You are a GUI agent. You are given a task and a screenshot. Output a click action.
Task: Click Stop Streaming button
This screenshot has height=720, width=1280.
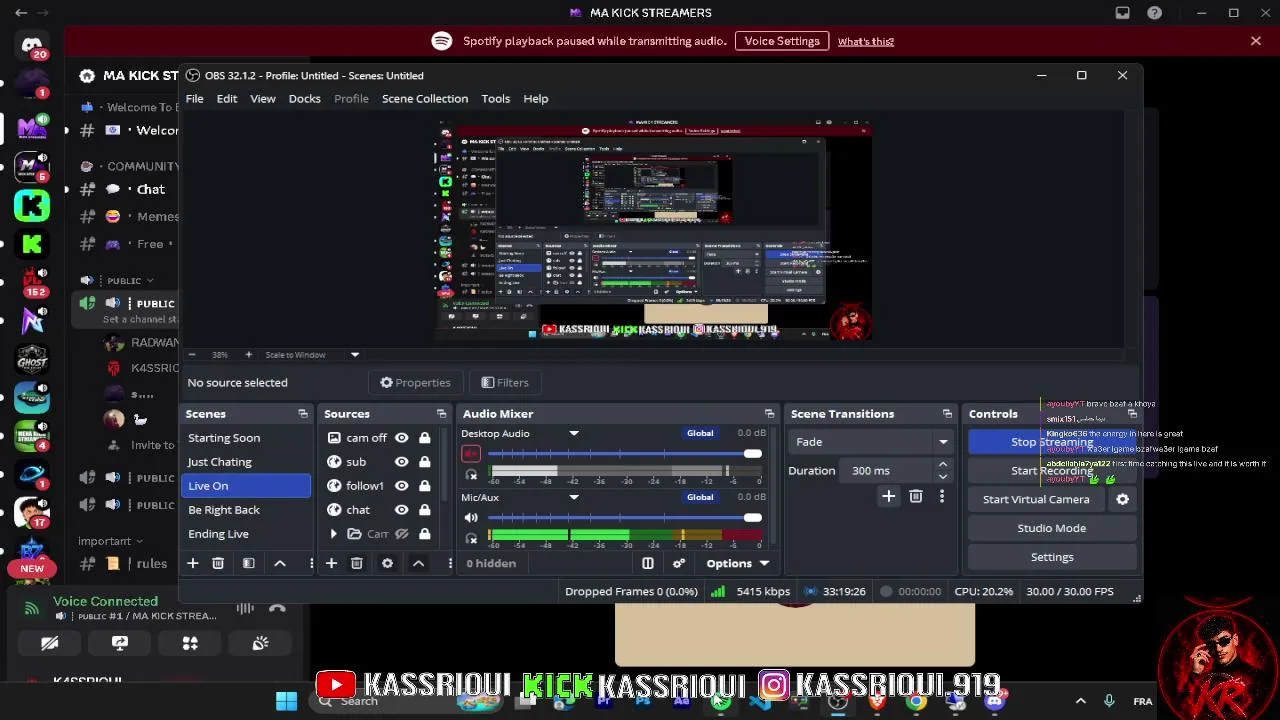[1052, 442]
